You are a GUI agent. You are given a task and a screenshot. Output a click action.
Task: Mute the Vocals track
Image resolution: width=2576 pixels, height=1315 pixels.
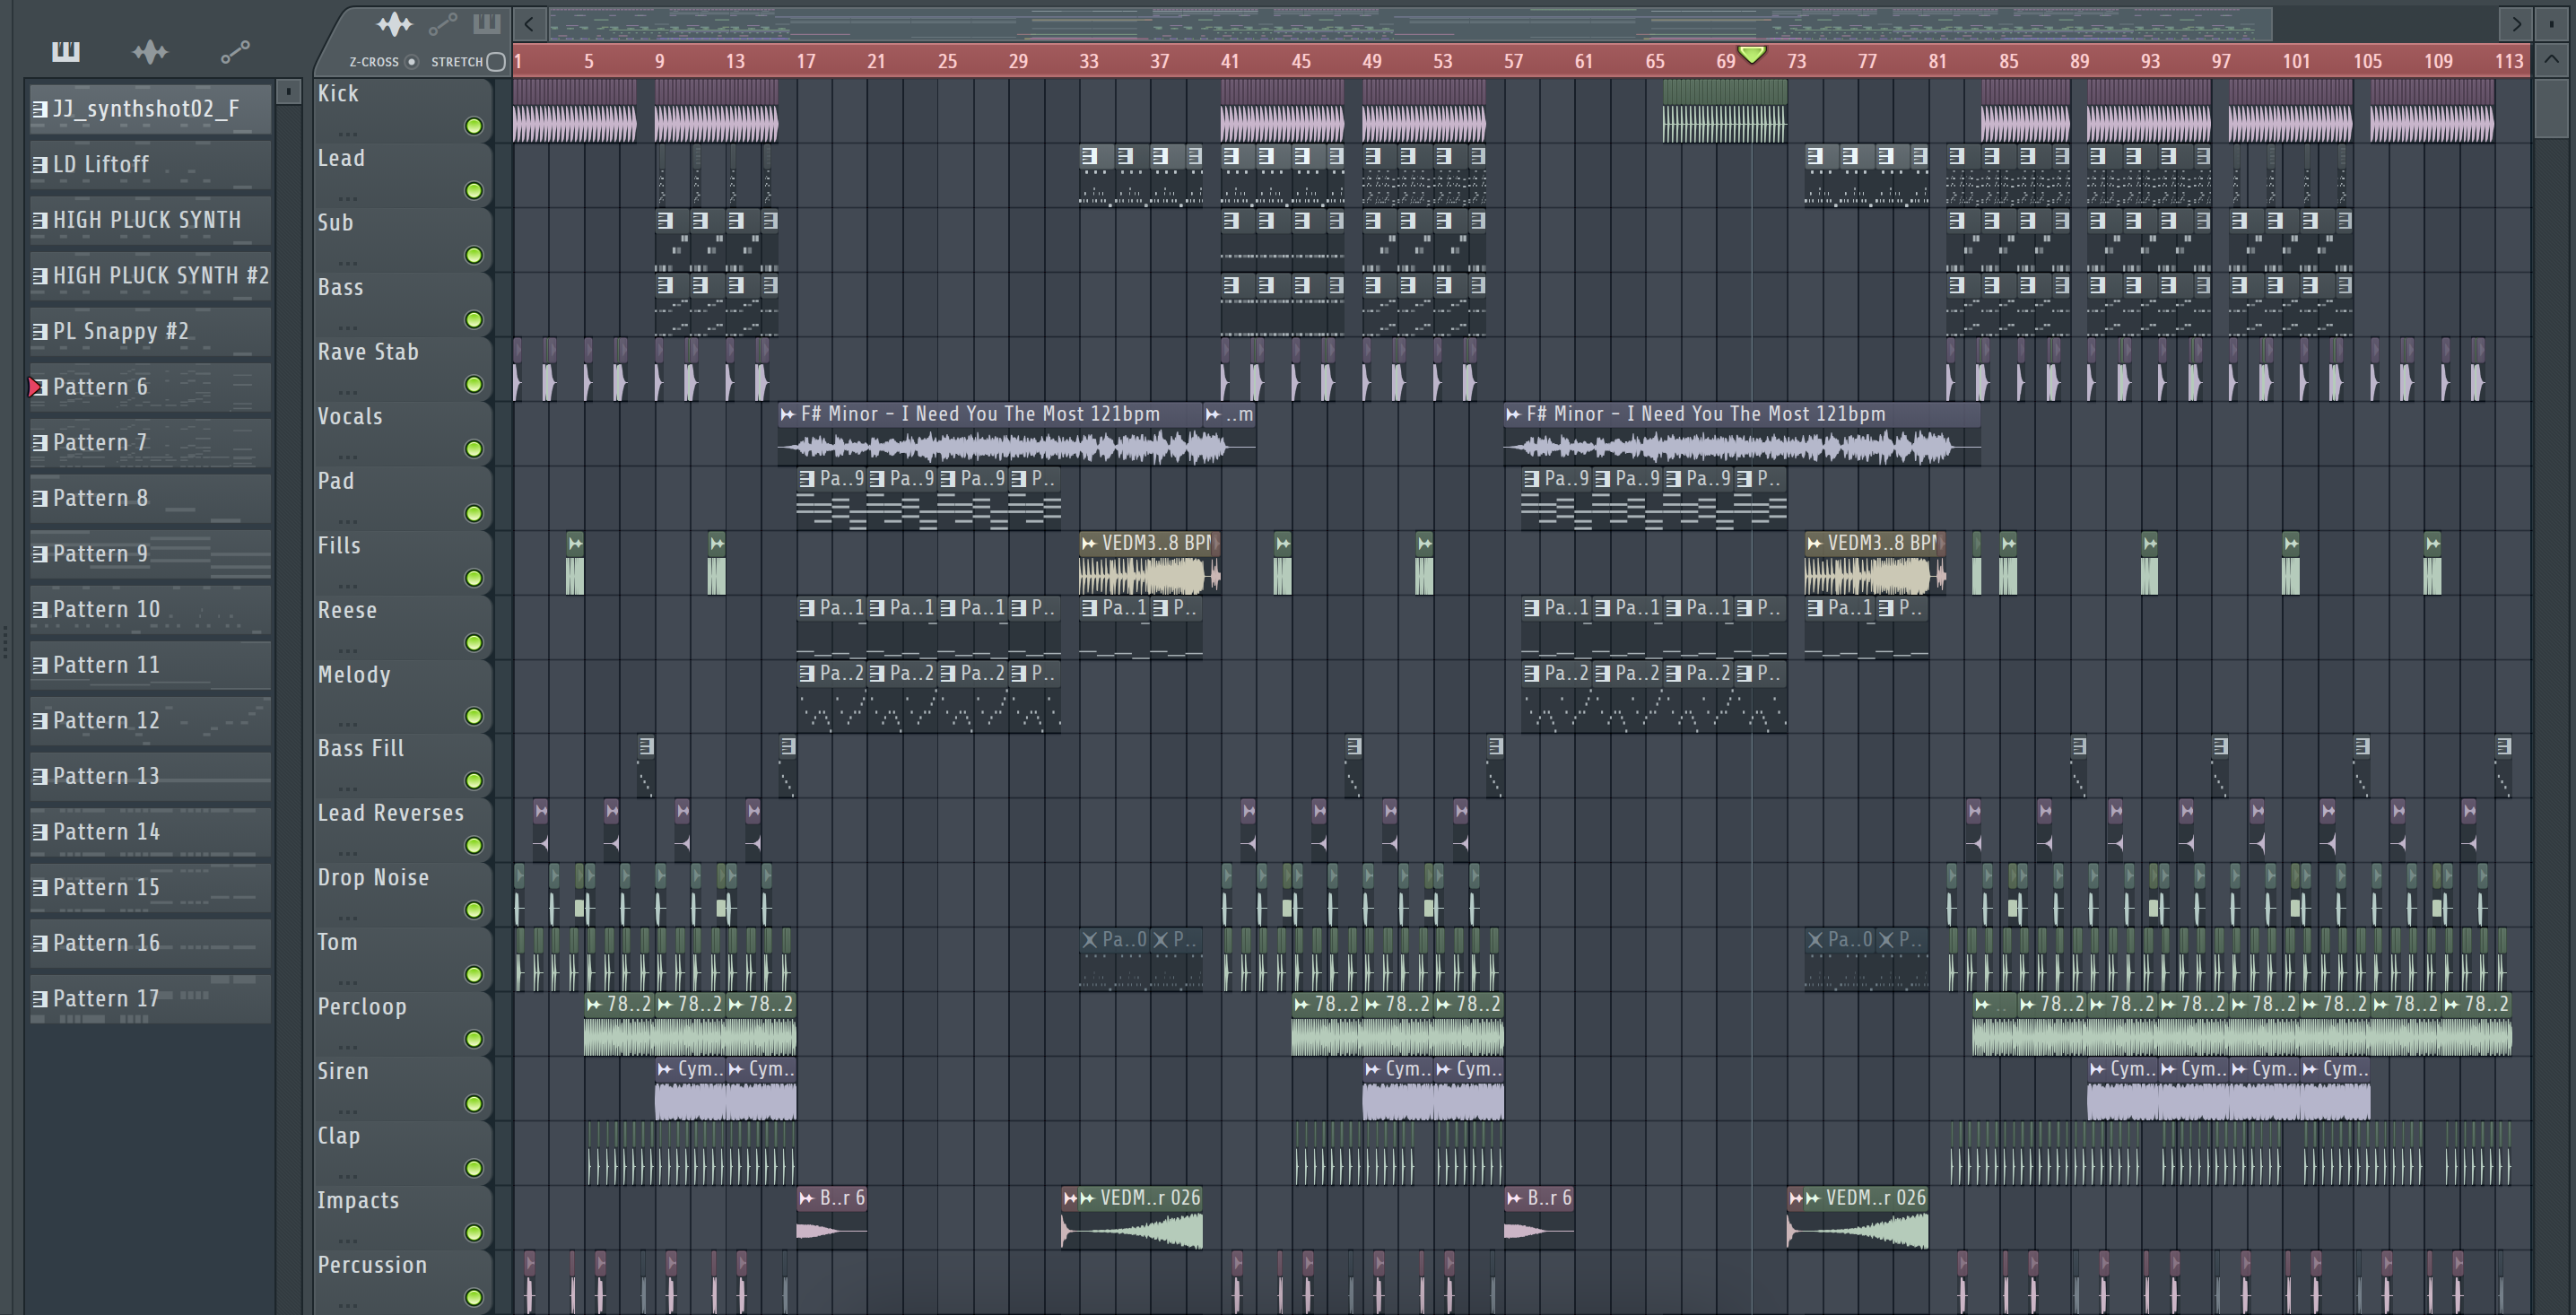474,450
